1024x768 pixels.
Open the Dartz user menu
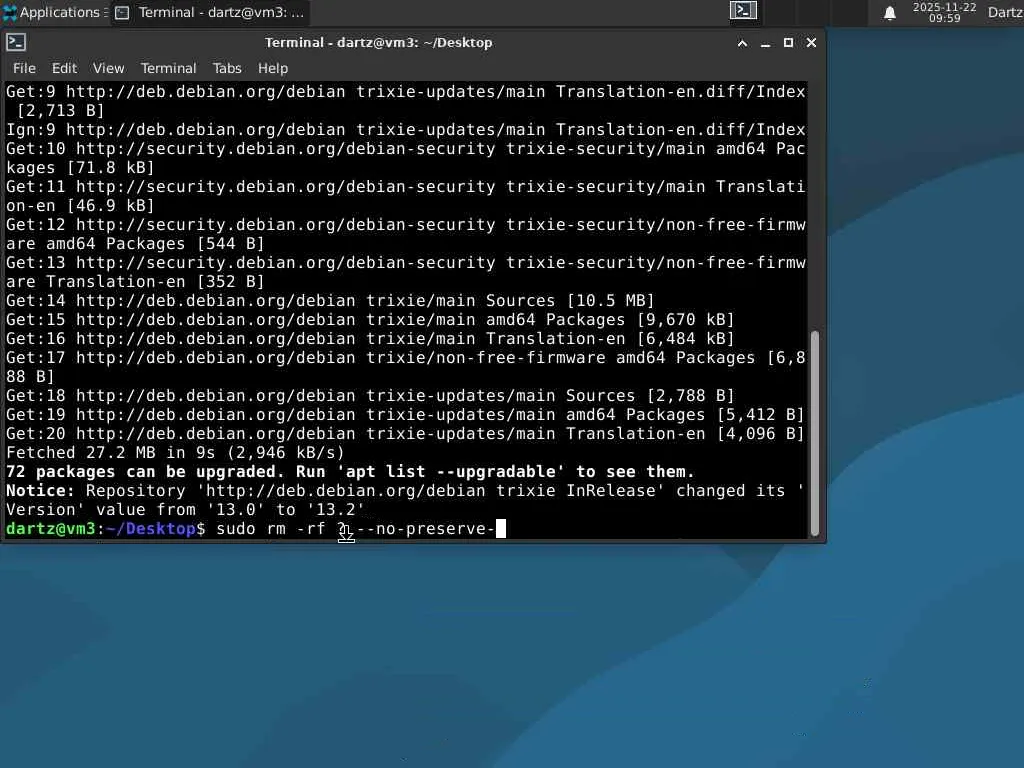(x=1005, y=12)
